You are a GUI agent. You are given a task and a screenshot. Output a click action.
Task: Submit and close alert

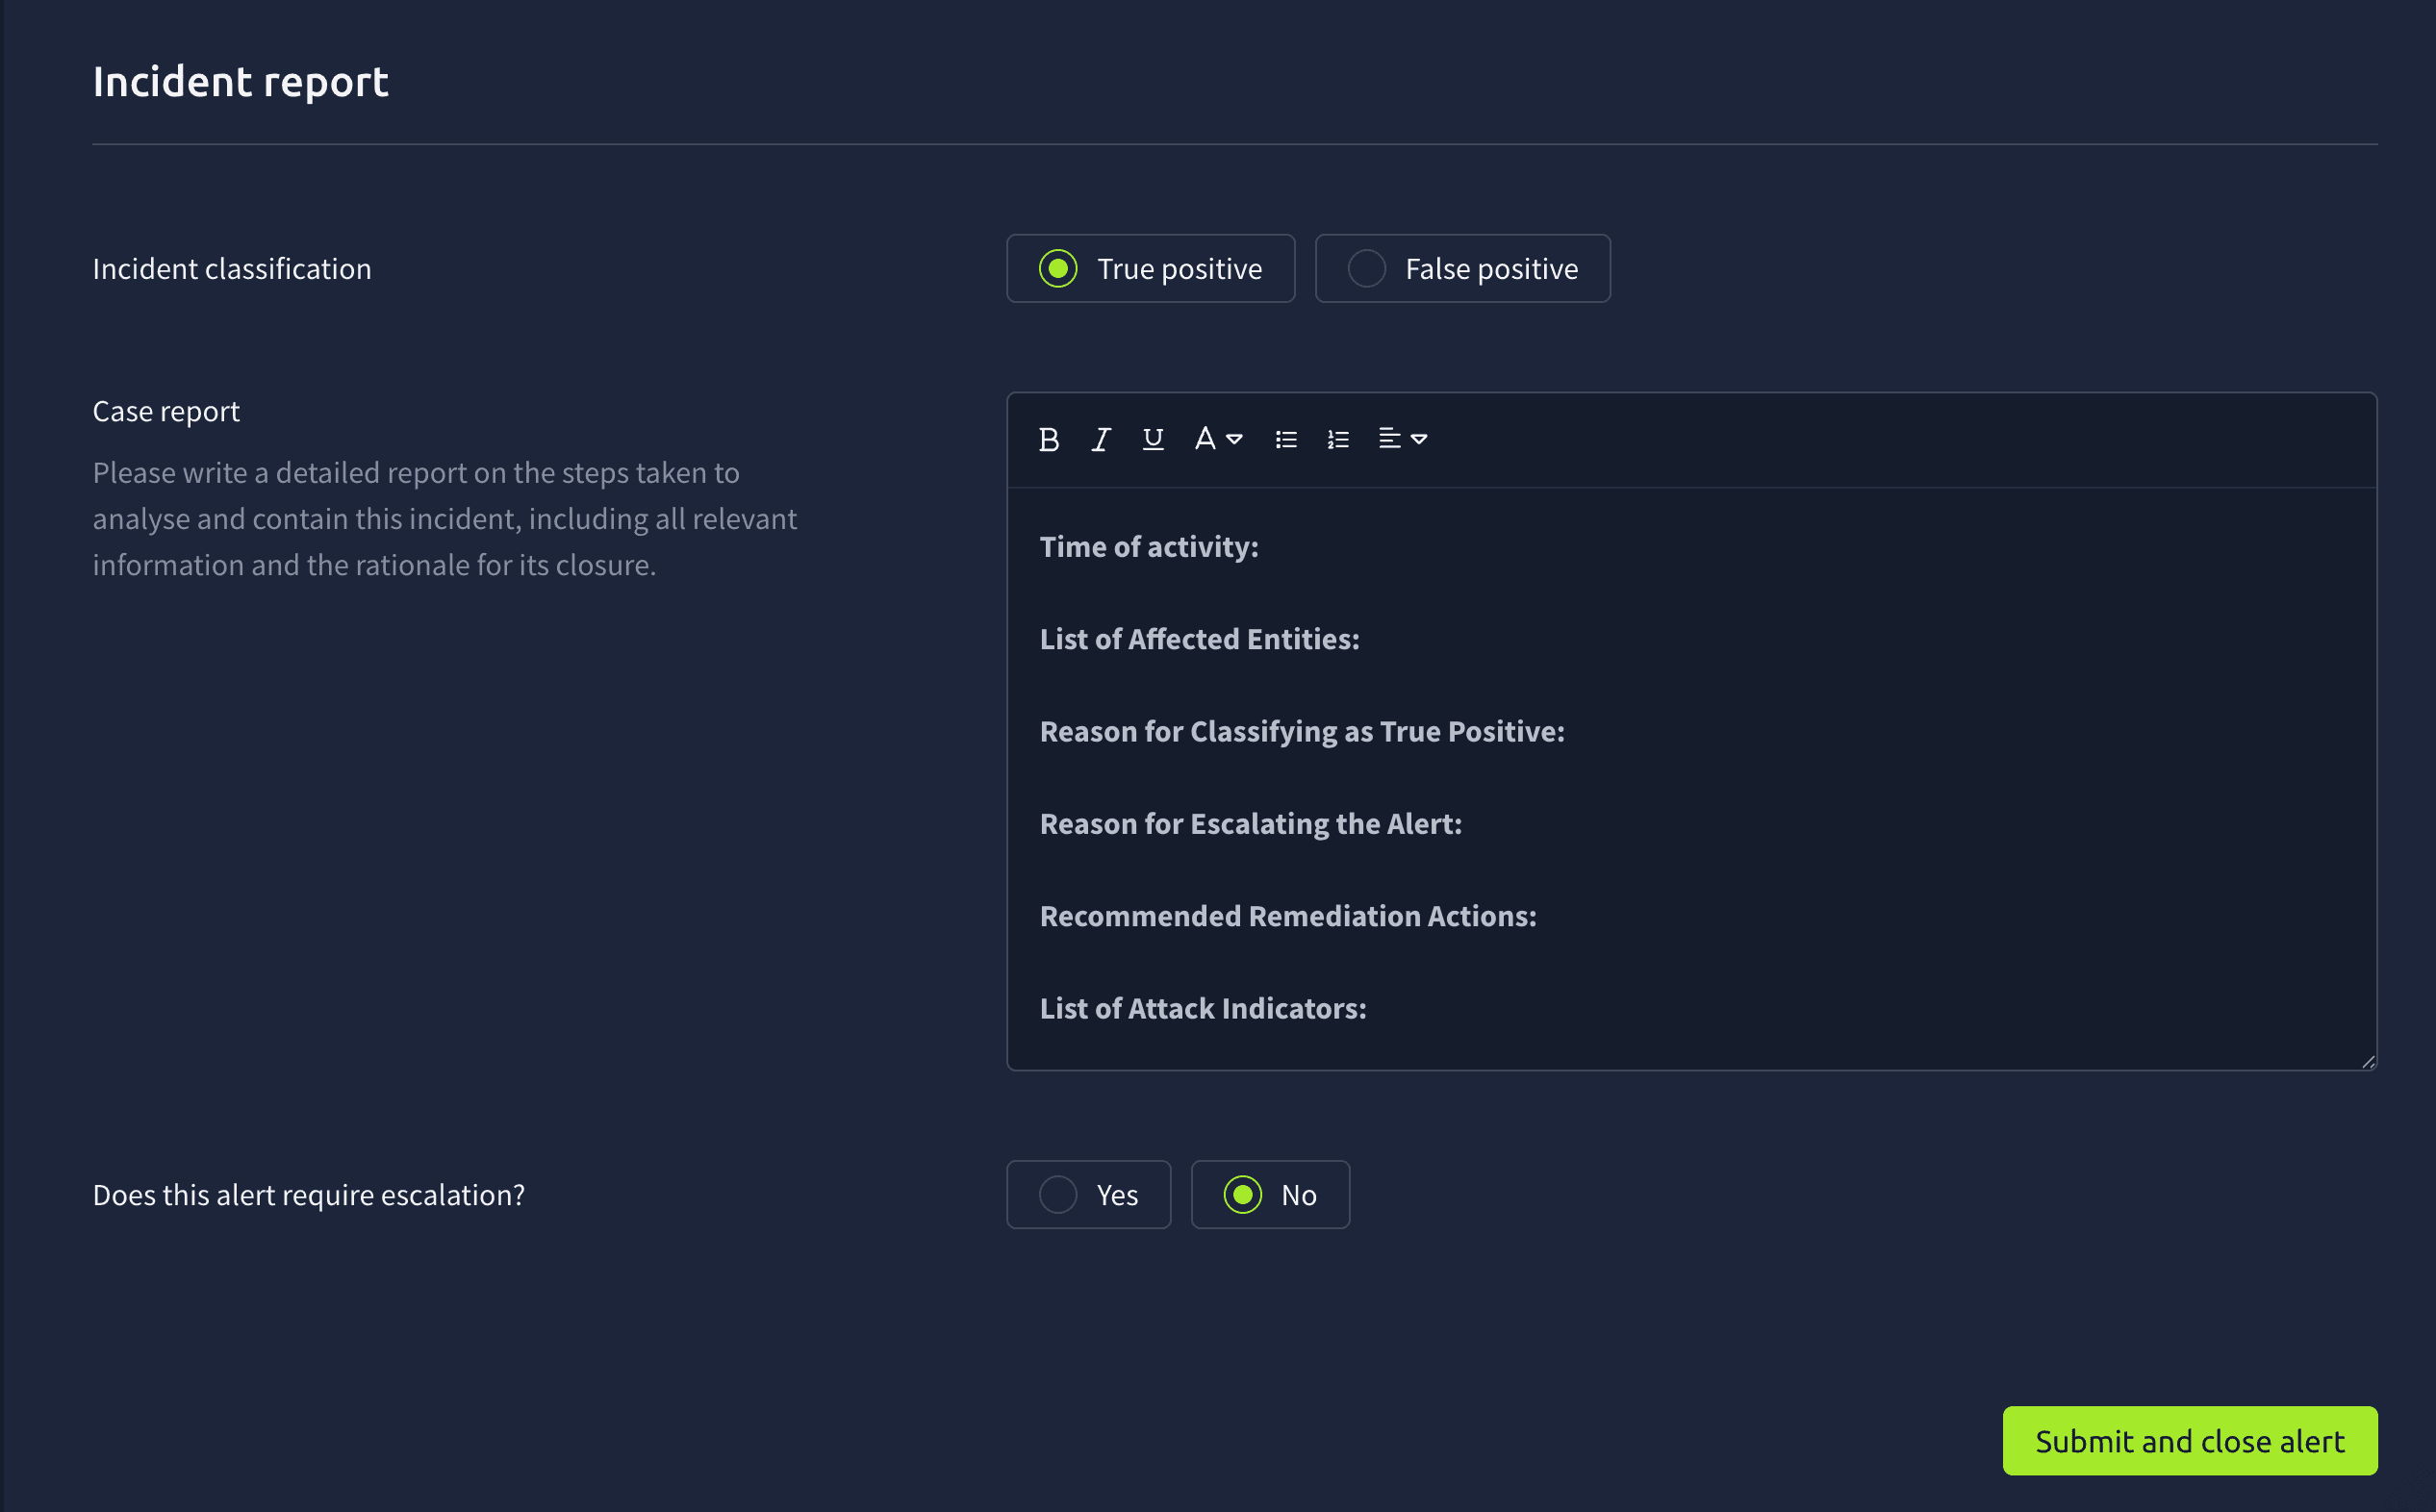pyautogui.click(x=2189, y=1441)
